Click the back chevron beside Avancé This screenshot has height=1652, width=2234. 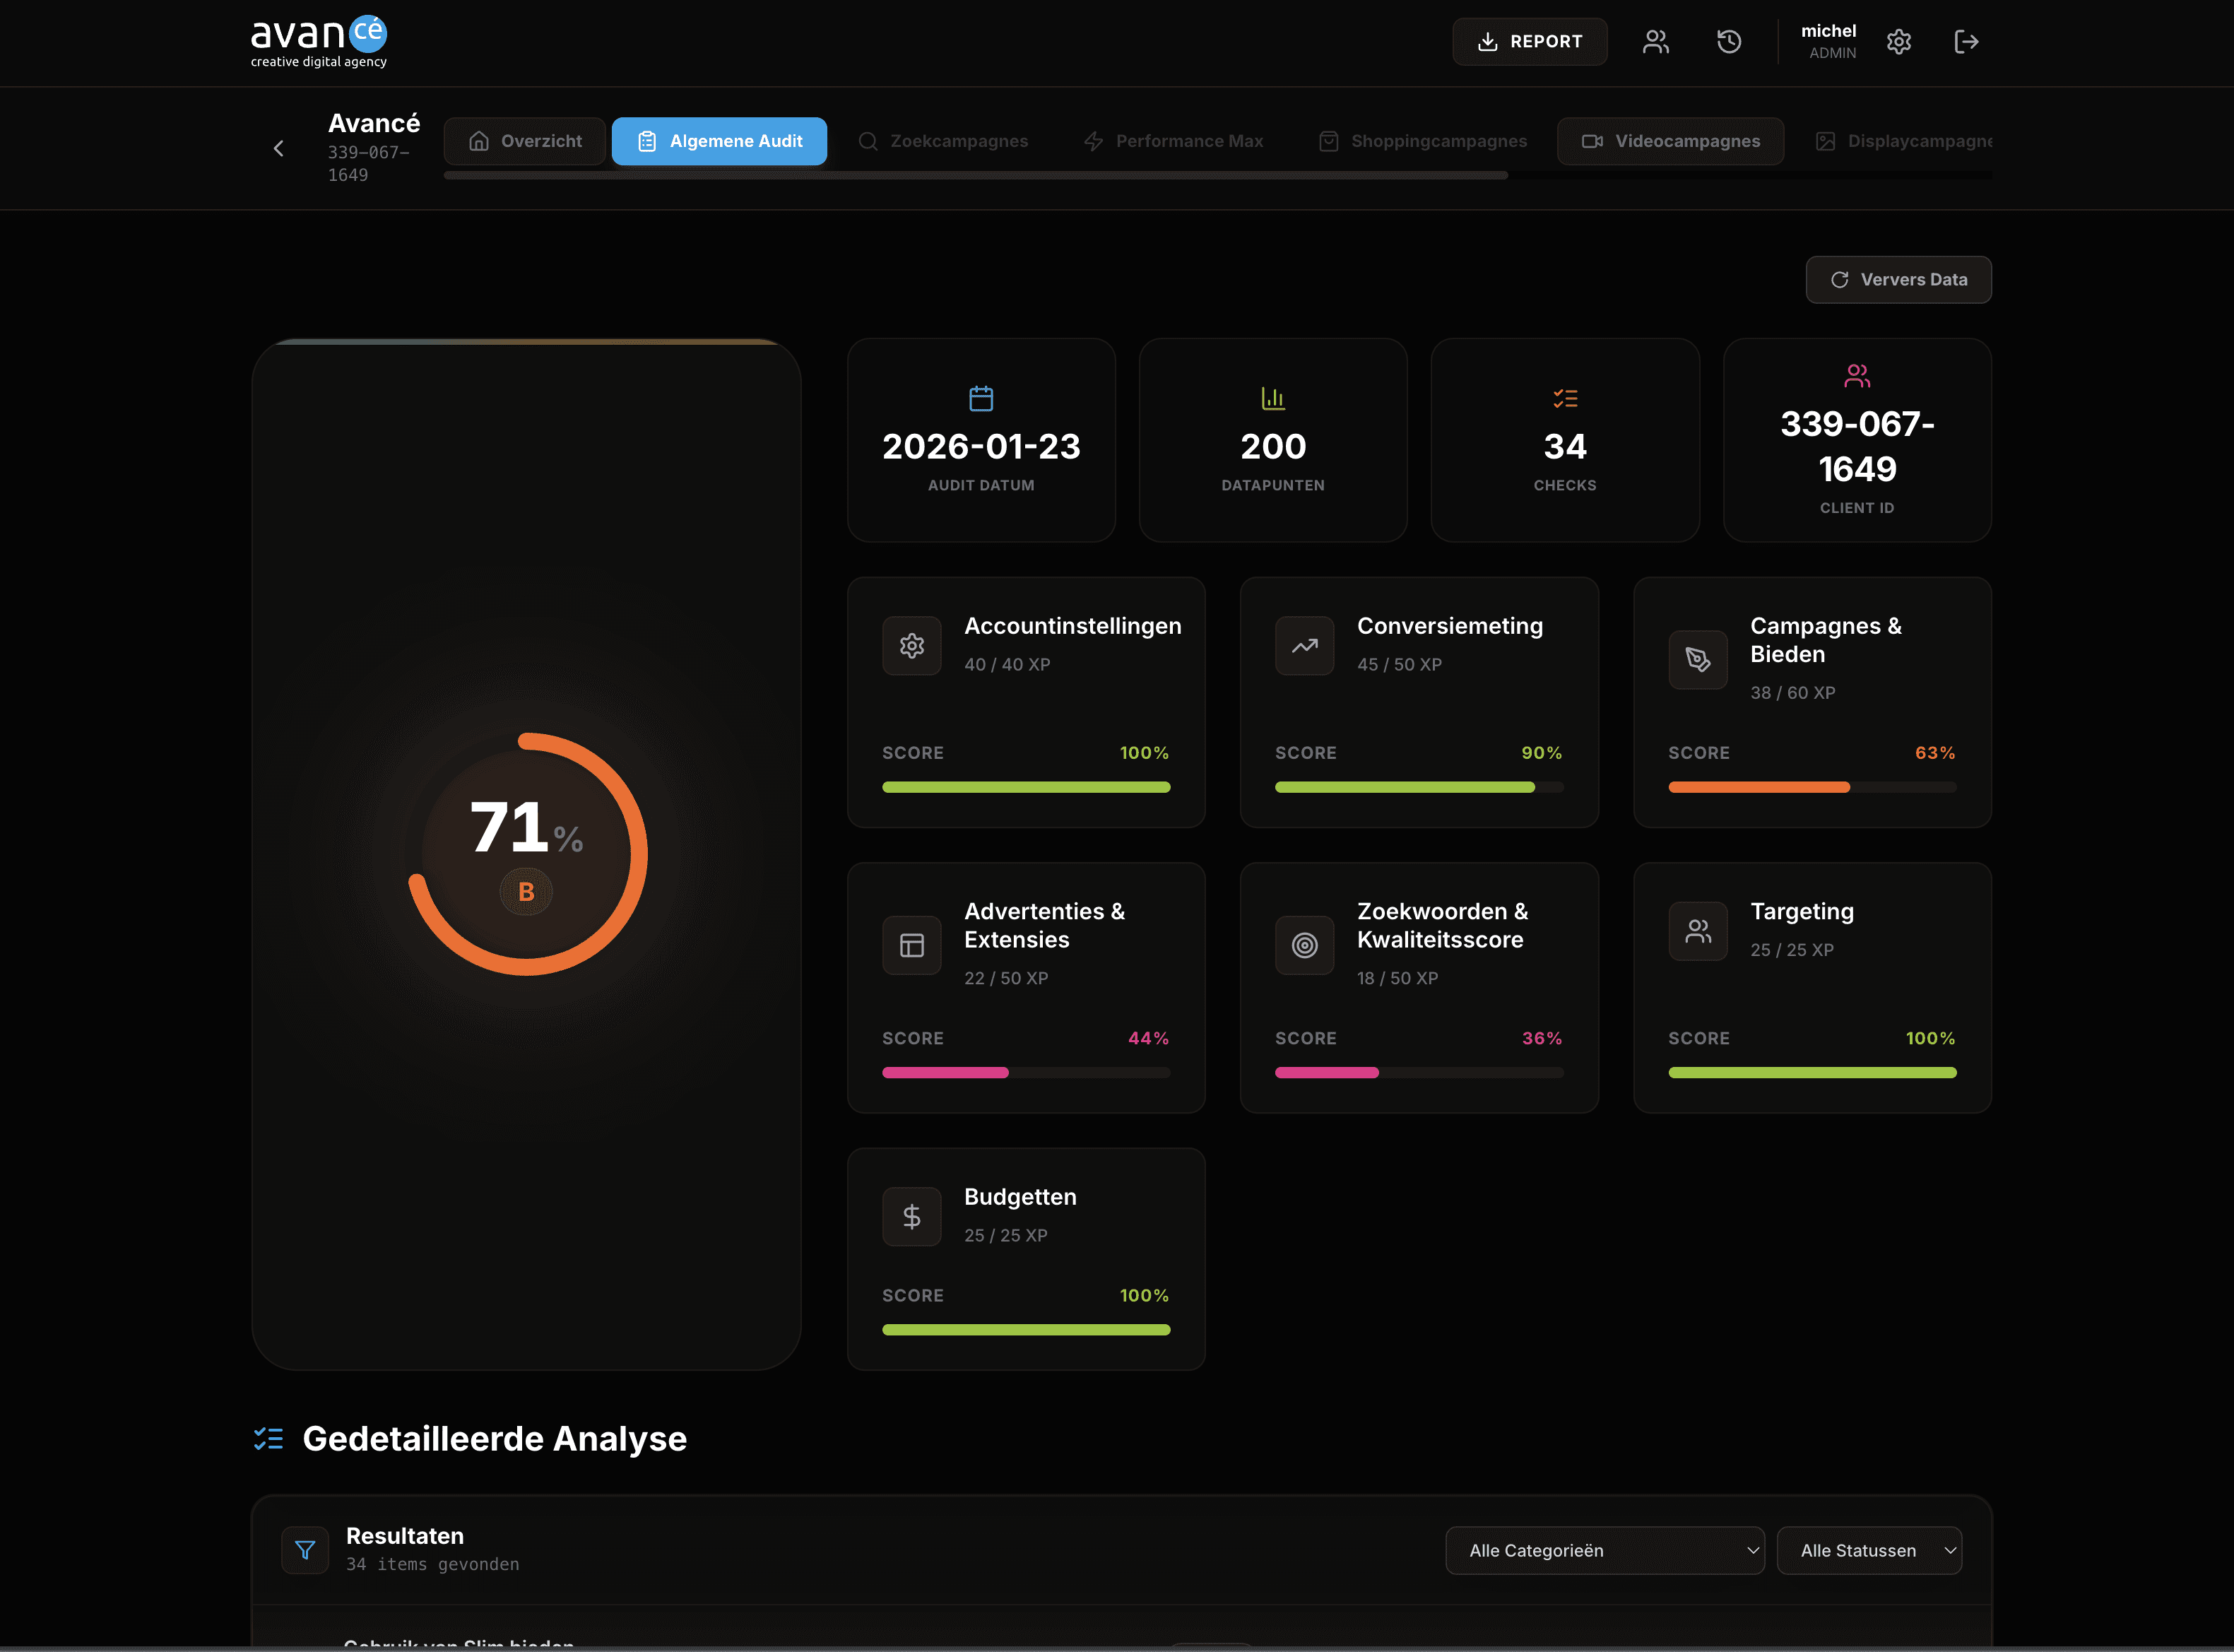(x=279, y=148)
